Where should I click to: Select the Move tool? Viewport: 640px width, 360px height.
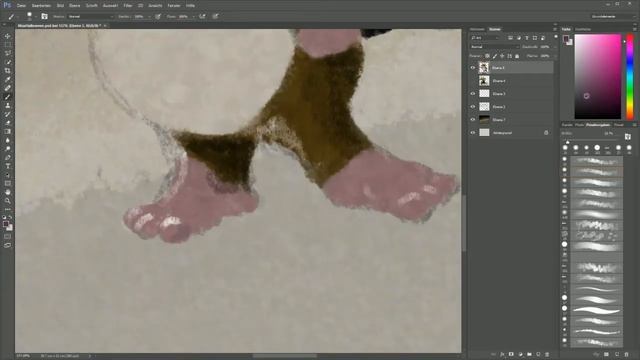pos(7,36)
